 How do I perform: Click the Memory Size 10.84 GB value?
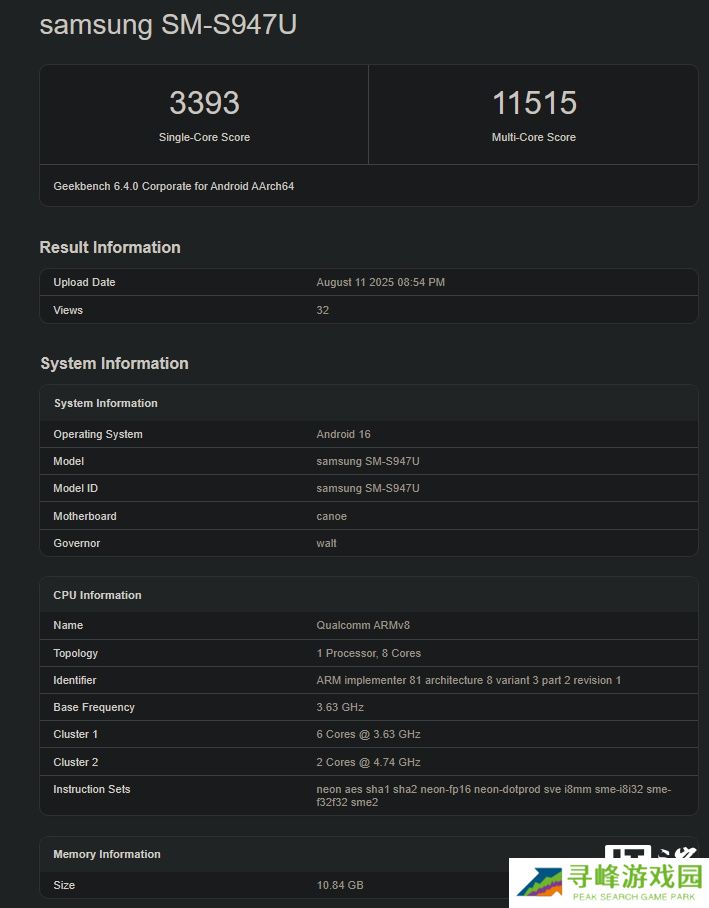pos(340,885)
